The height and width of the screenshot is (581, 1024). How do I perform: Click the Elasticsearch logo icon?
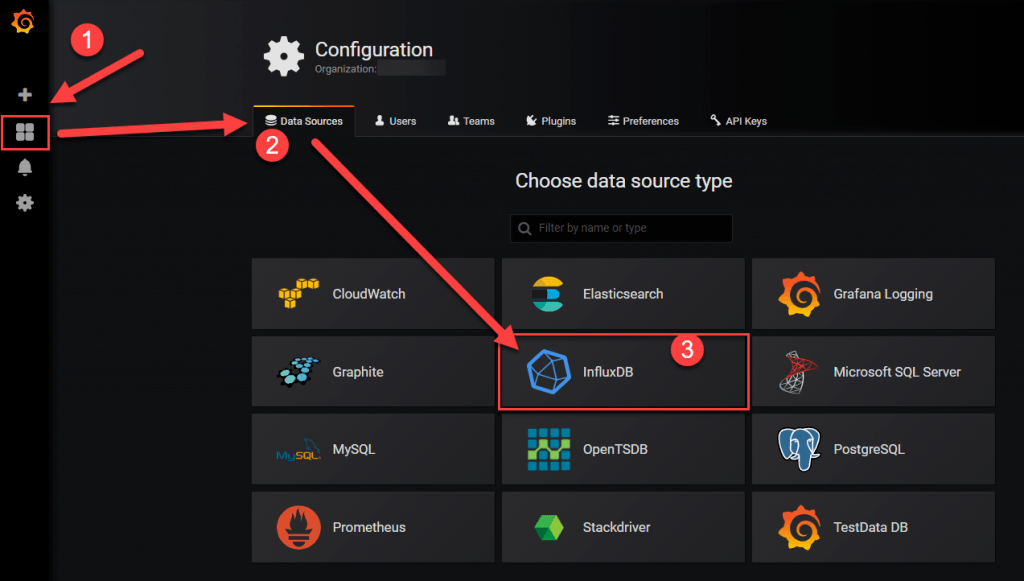(547, 294)
